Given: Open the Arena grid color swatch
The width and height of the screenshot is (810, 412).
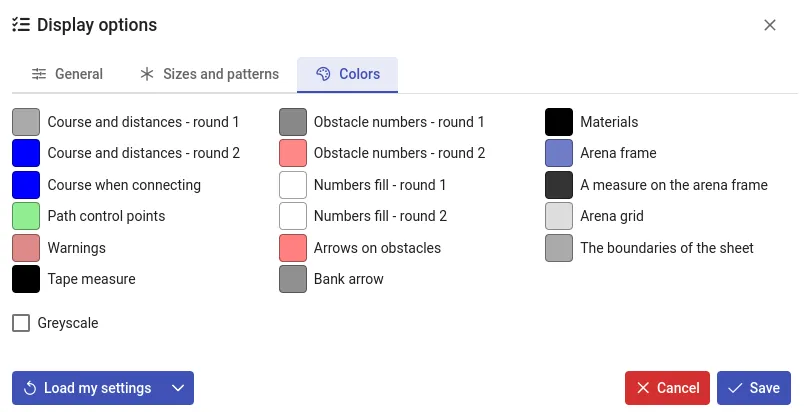Looking at the screenshot, I should tap(559, 216).
